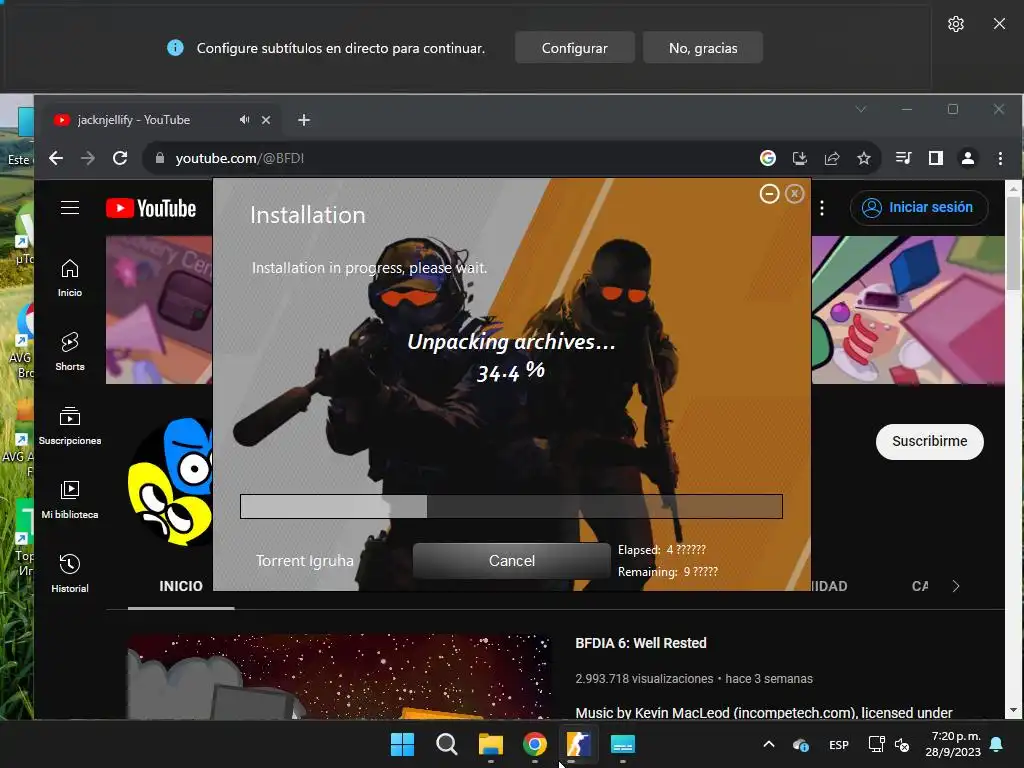Open OneDrive tray icon

point(801,744)
